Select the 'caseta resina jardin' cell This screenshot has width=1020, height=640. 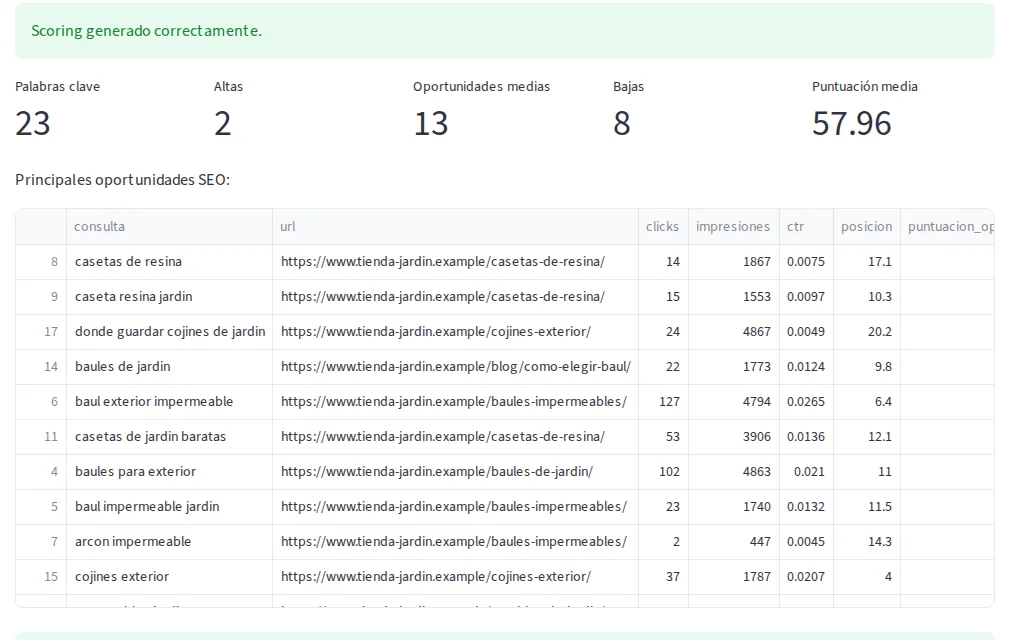pos(169,297)
